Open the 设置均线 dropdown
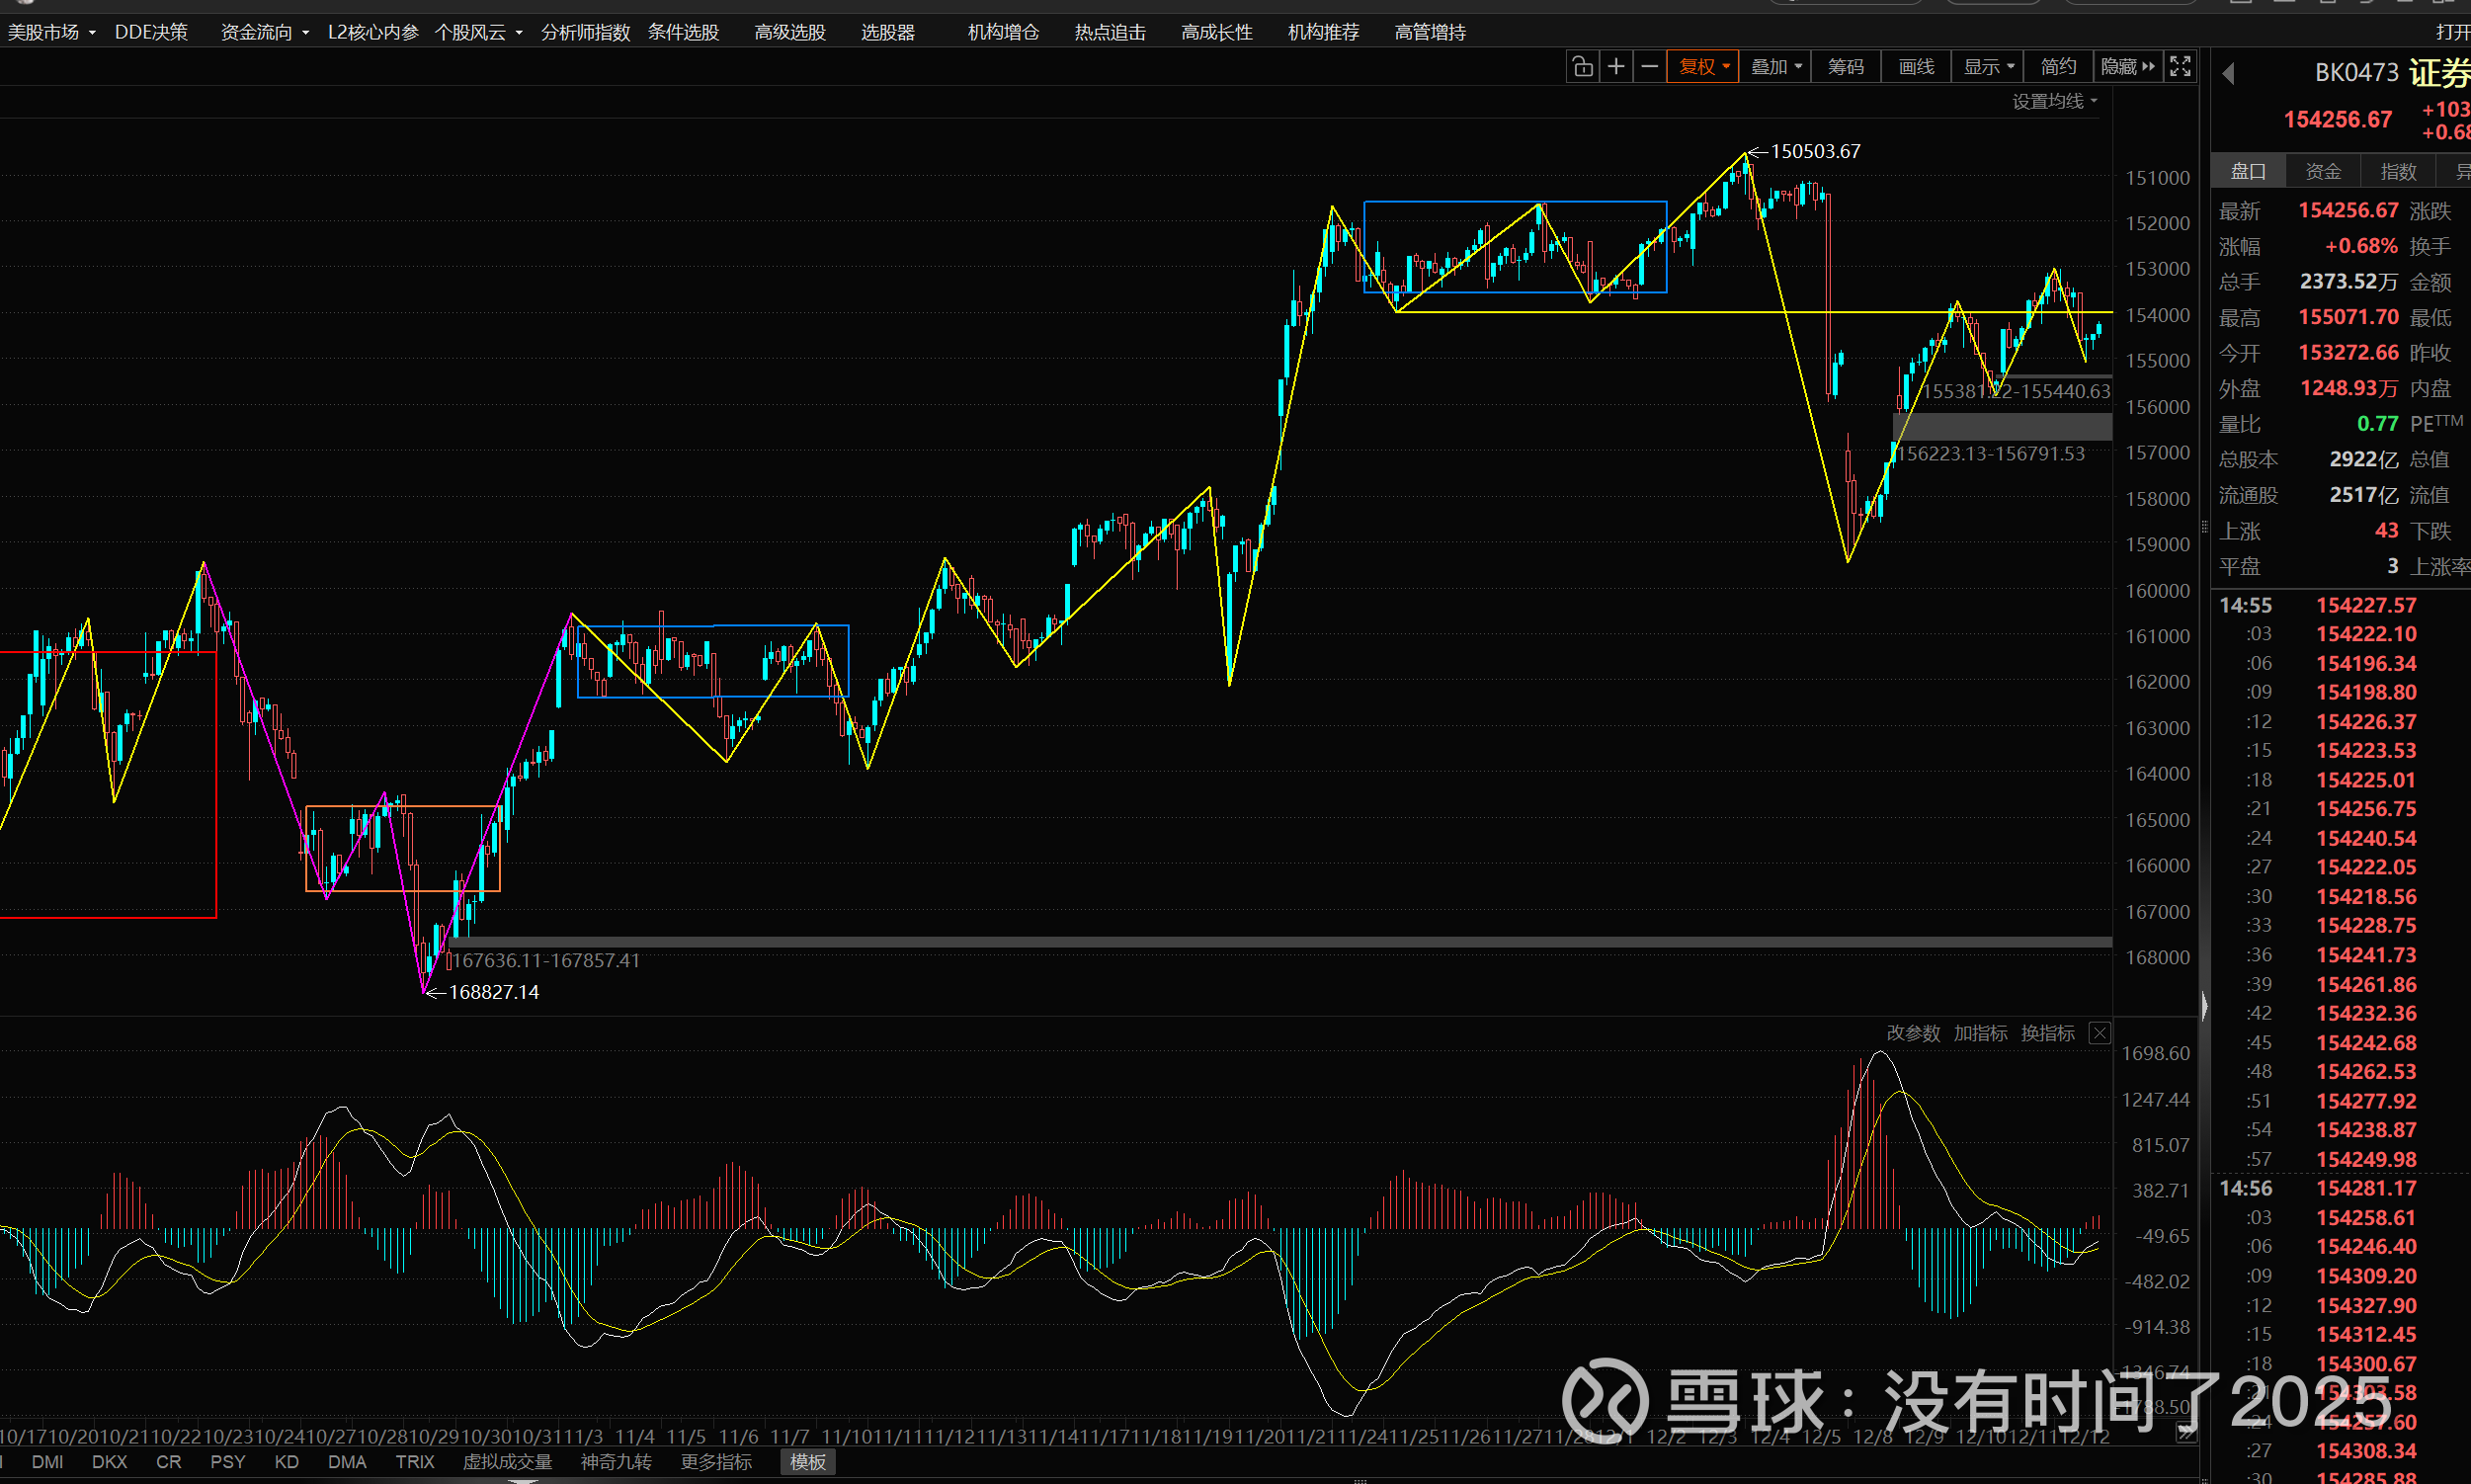The width and height of the screenshot is (2471, 1484). click(x=2054, y=101)
